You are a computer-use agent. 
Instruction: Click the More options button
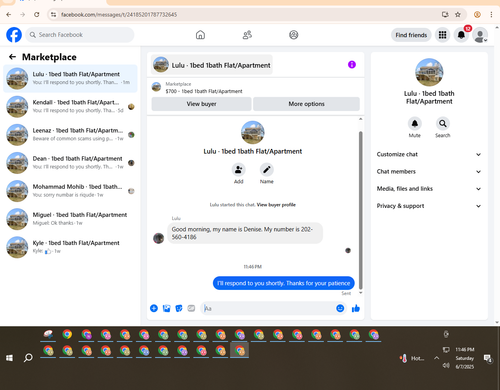[306, 104]
